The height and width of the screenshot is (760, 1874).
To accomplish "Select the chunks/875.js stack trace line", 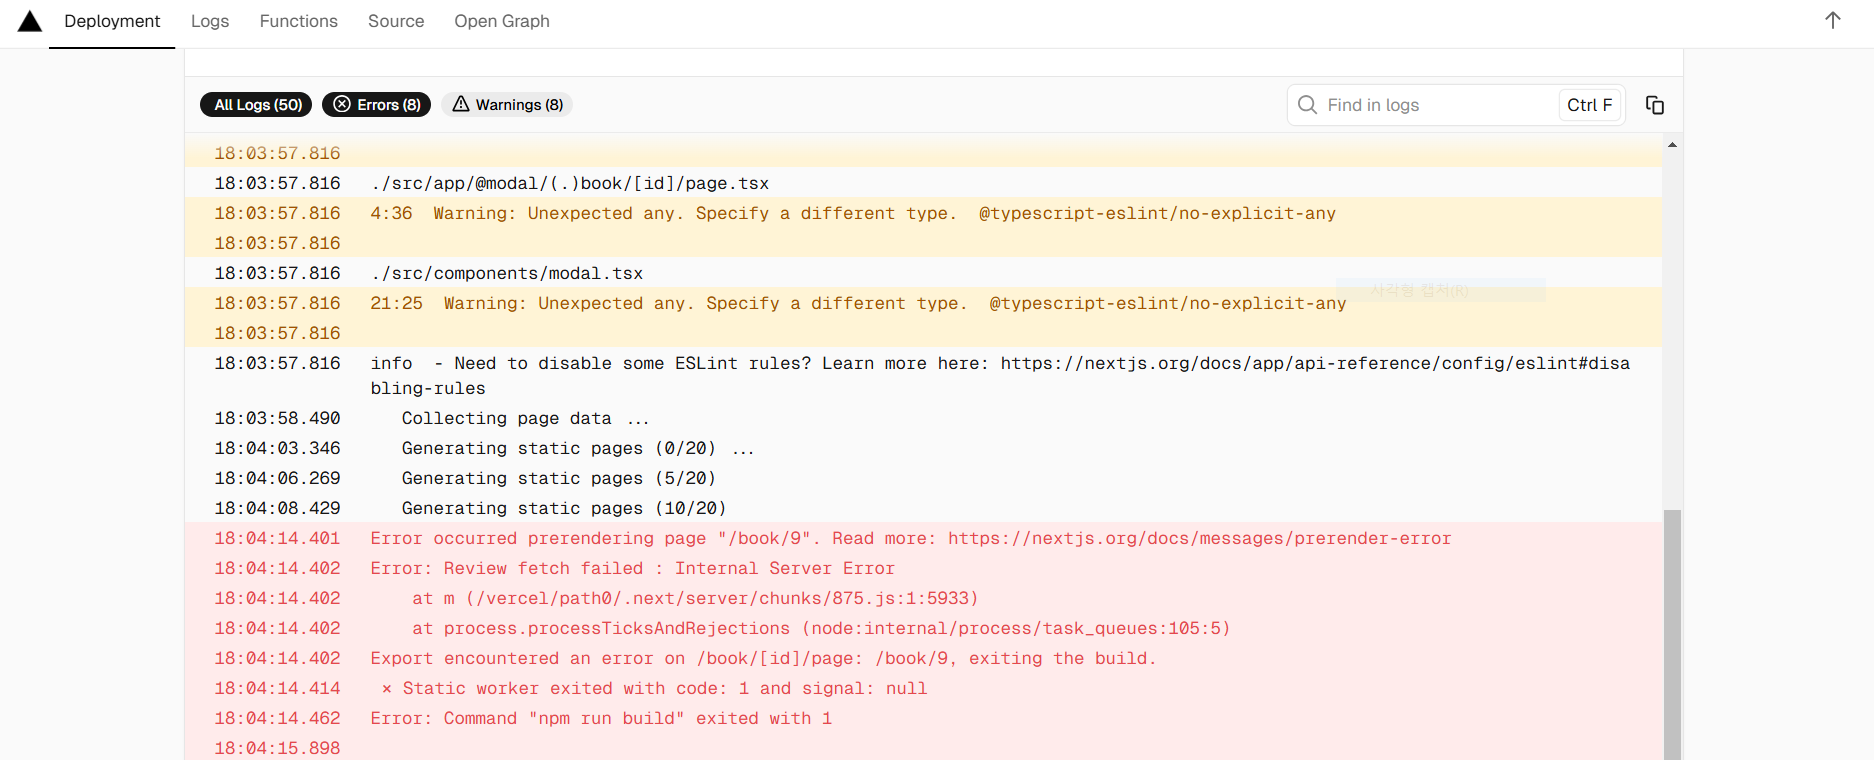I will (923, 598).
